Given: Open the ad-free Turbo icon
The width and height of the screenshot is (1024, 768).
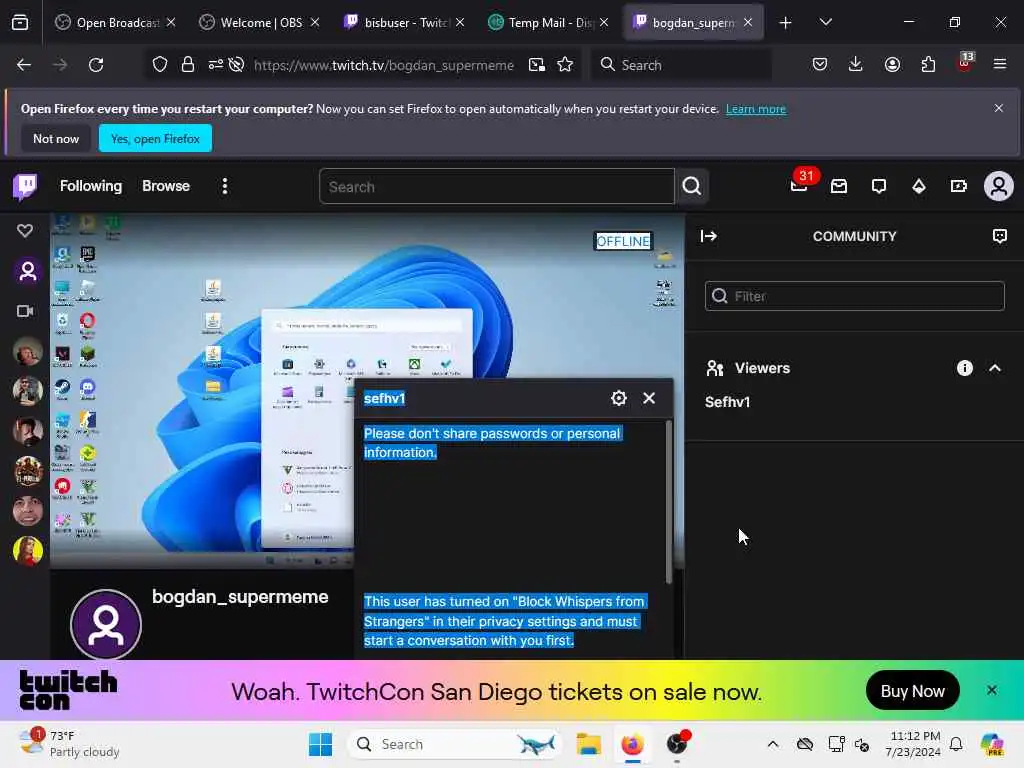Looking at the screenshot, I should coord(959,187).
